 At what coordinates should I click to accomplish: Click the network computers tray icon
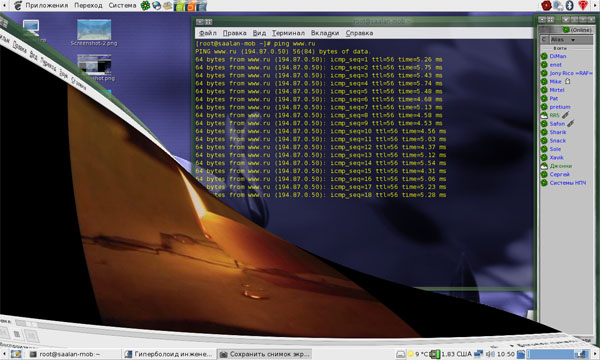click(x=558, y=5)
